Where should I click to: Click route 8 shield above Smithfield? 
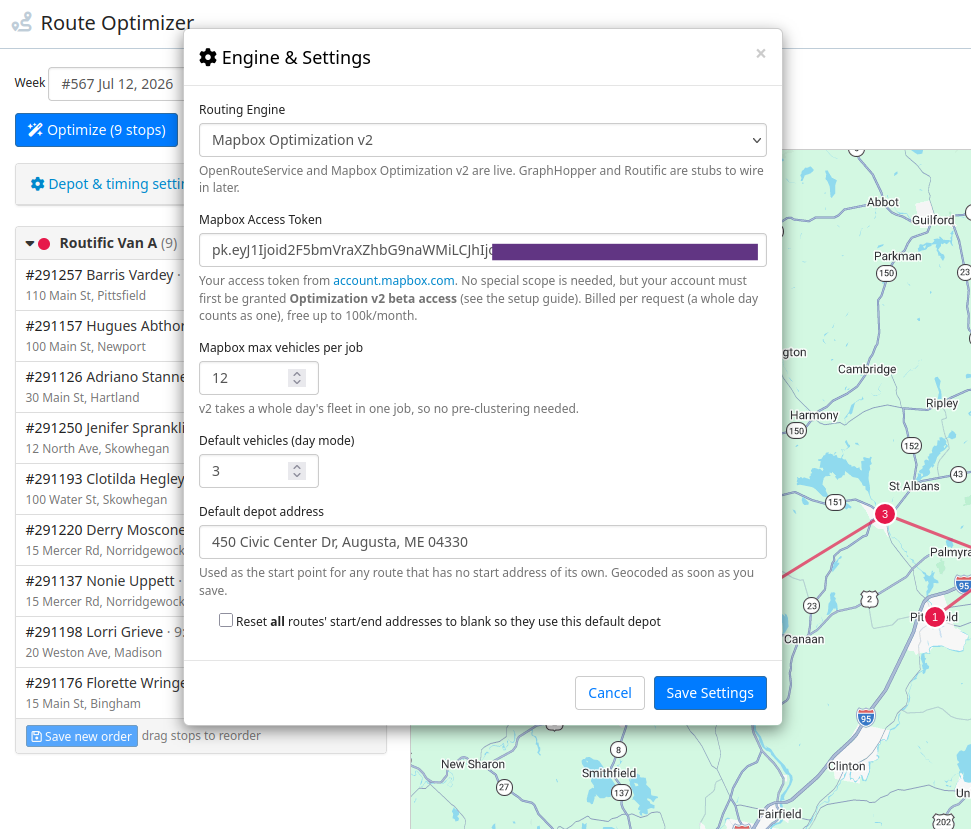[618, 750]
